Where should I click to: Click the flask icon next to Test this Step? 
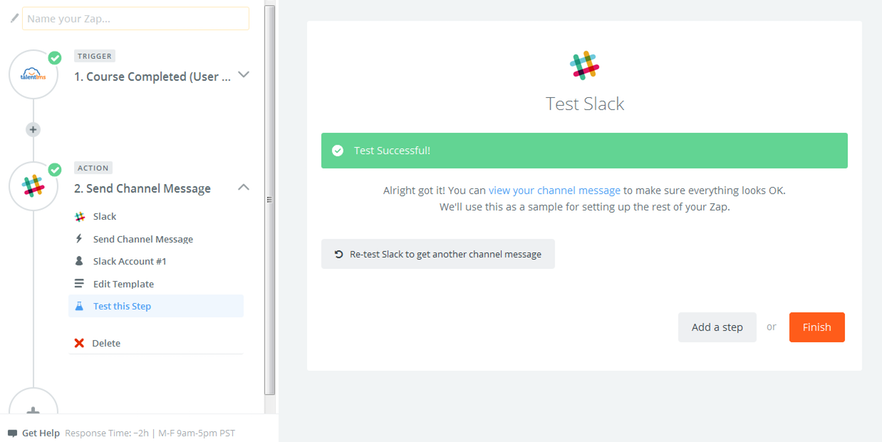point(79,306)
